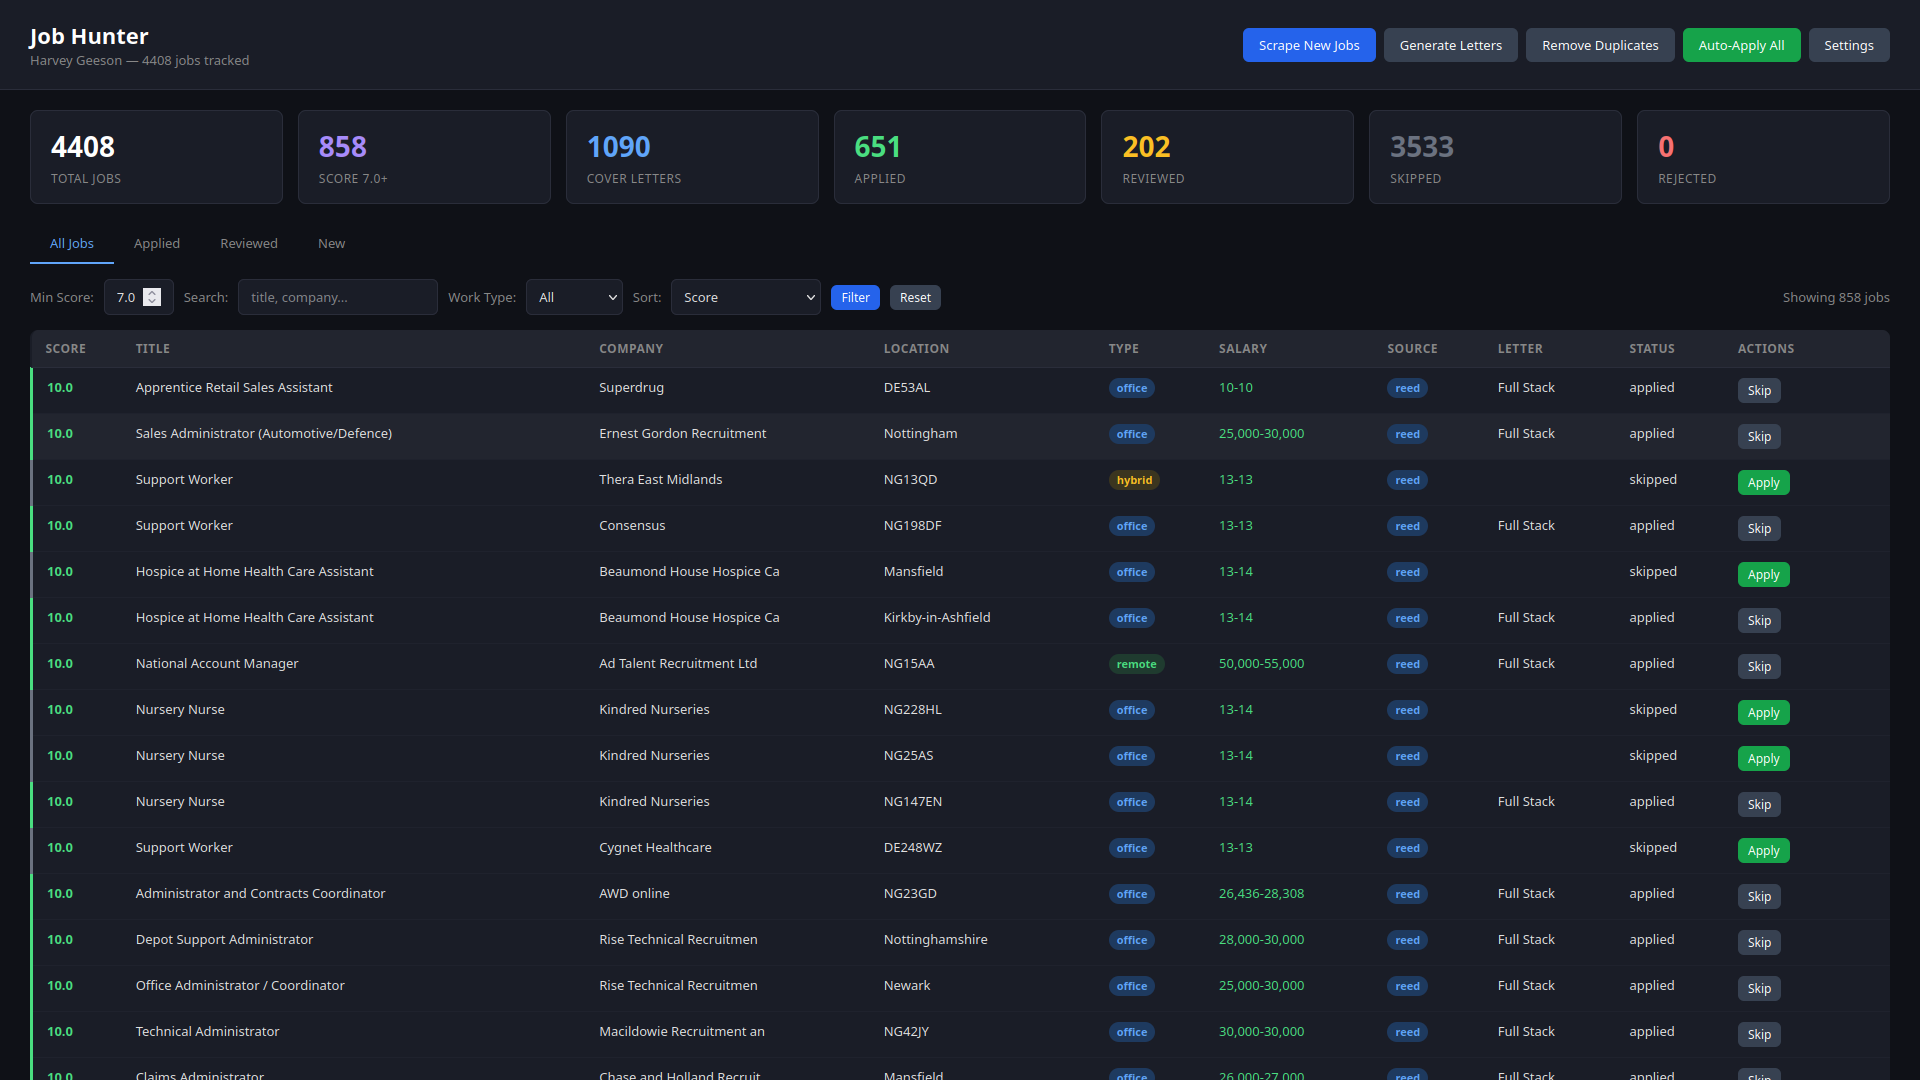The image size is (1920, 1080).
Task: Open Settings
Action: (x=1848, y=45)
